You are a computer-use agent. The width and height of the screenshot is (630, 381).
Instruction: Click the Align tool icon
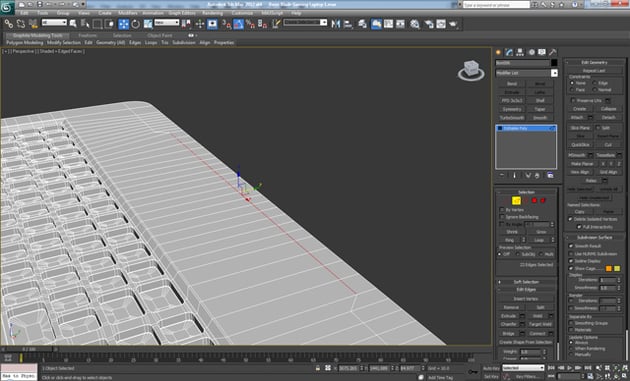[x=348, y=24]
